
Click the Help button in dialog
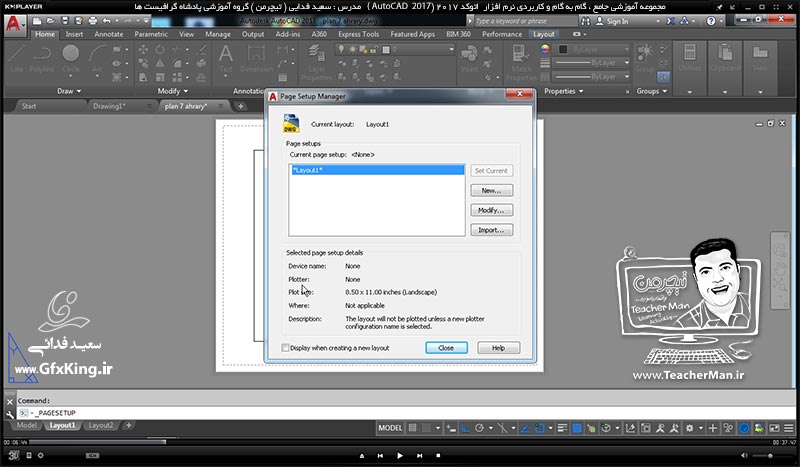point(498,348)
